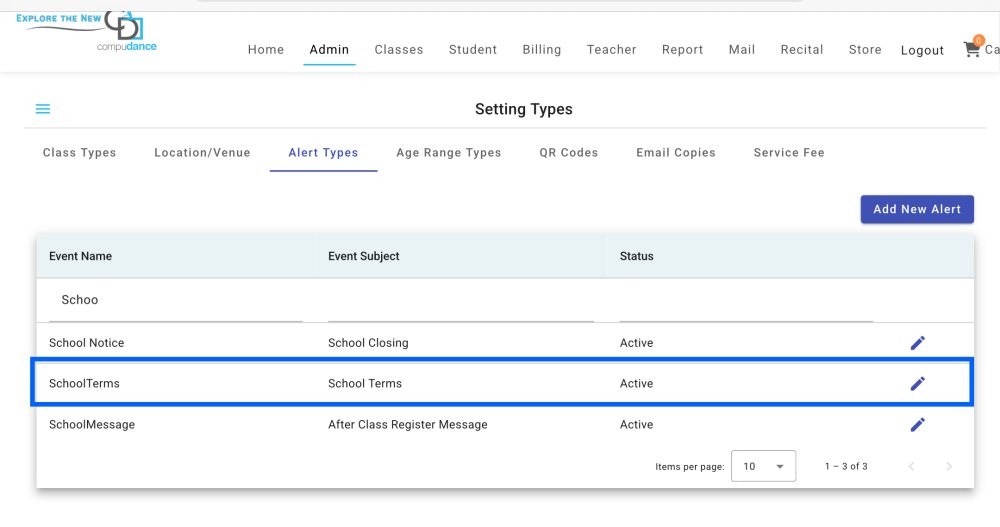Screen dimensions: 1000x527
Task: Open the Teacher menu
Action: pyautogui.click(x=612, y=50)
